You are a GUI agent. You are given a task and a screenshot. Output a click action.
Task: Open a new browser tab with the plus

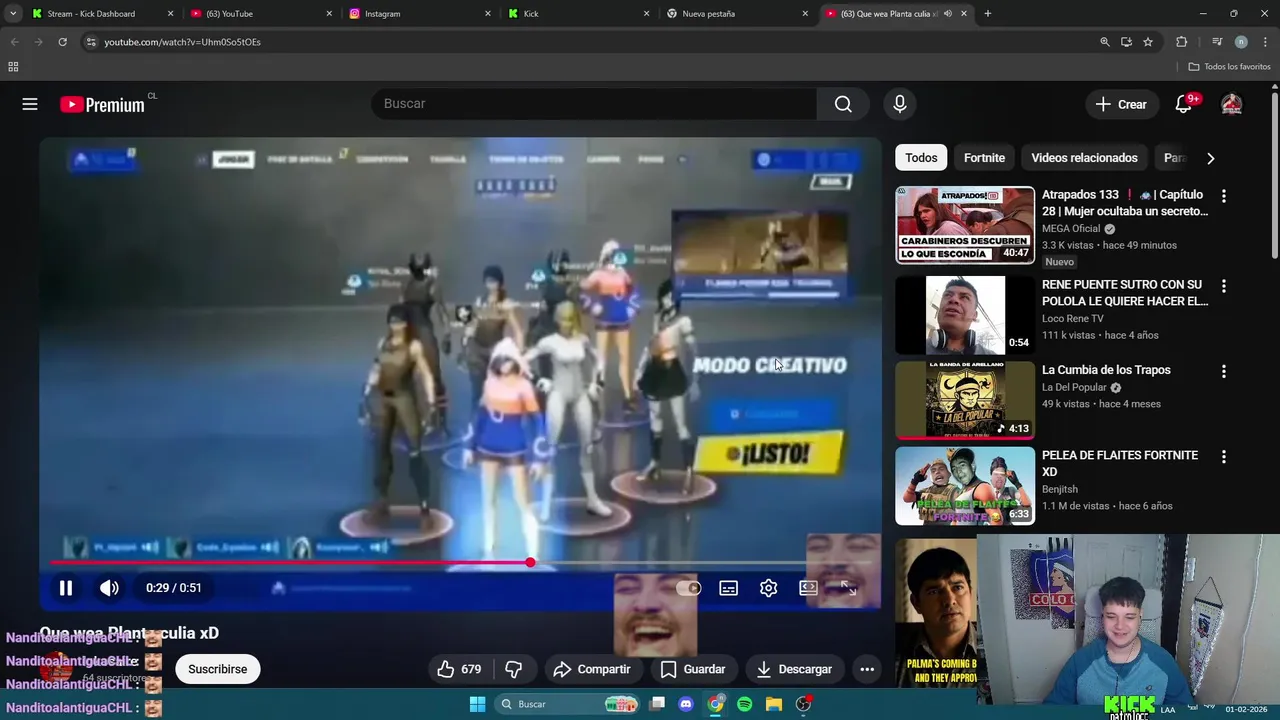(987, 14)
